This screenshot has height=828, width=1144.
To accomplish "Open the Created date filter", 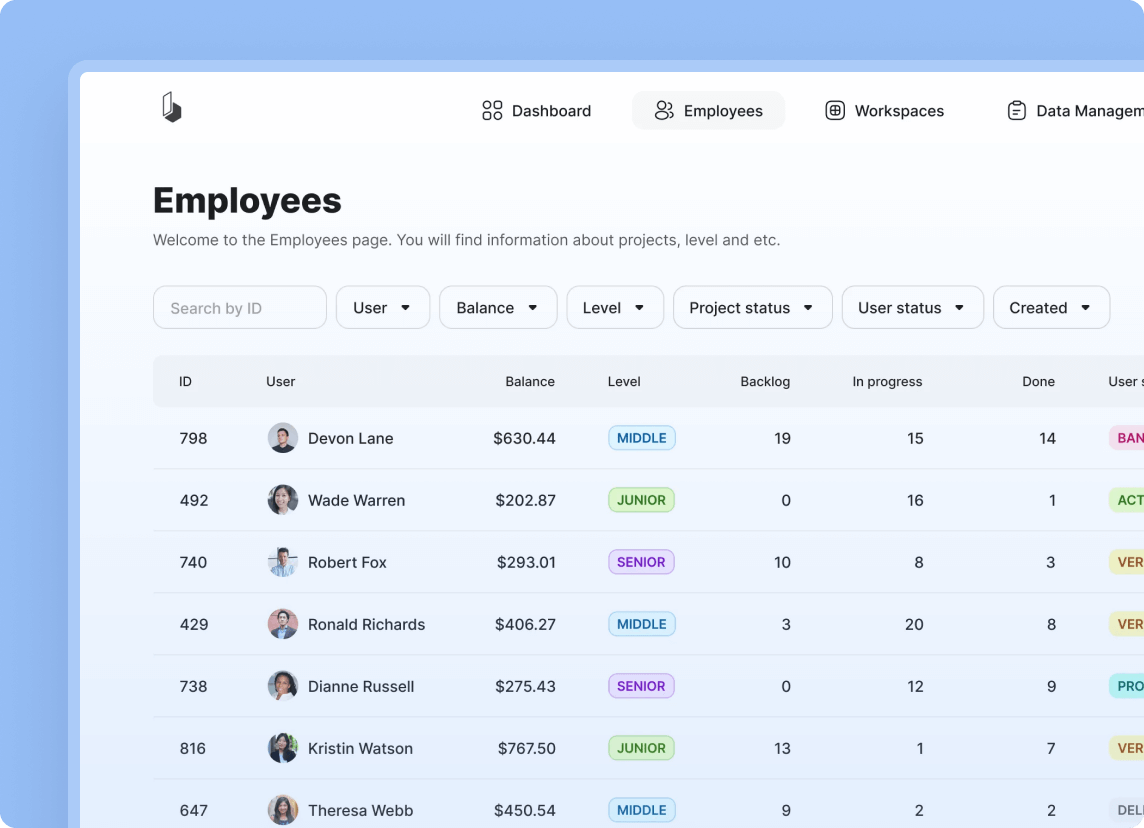I will (x=1050, y=308).
